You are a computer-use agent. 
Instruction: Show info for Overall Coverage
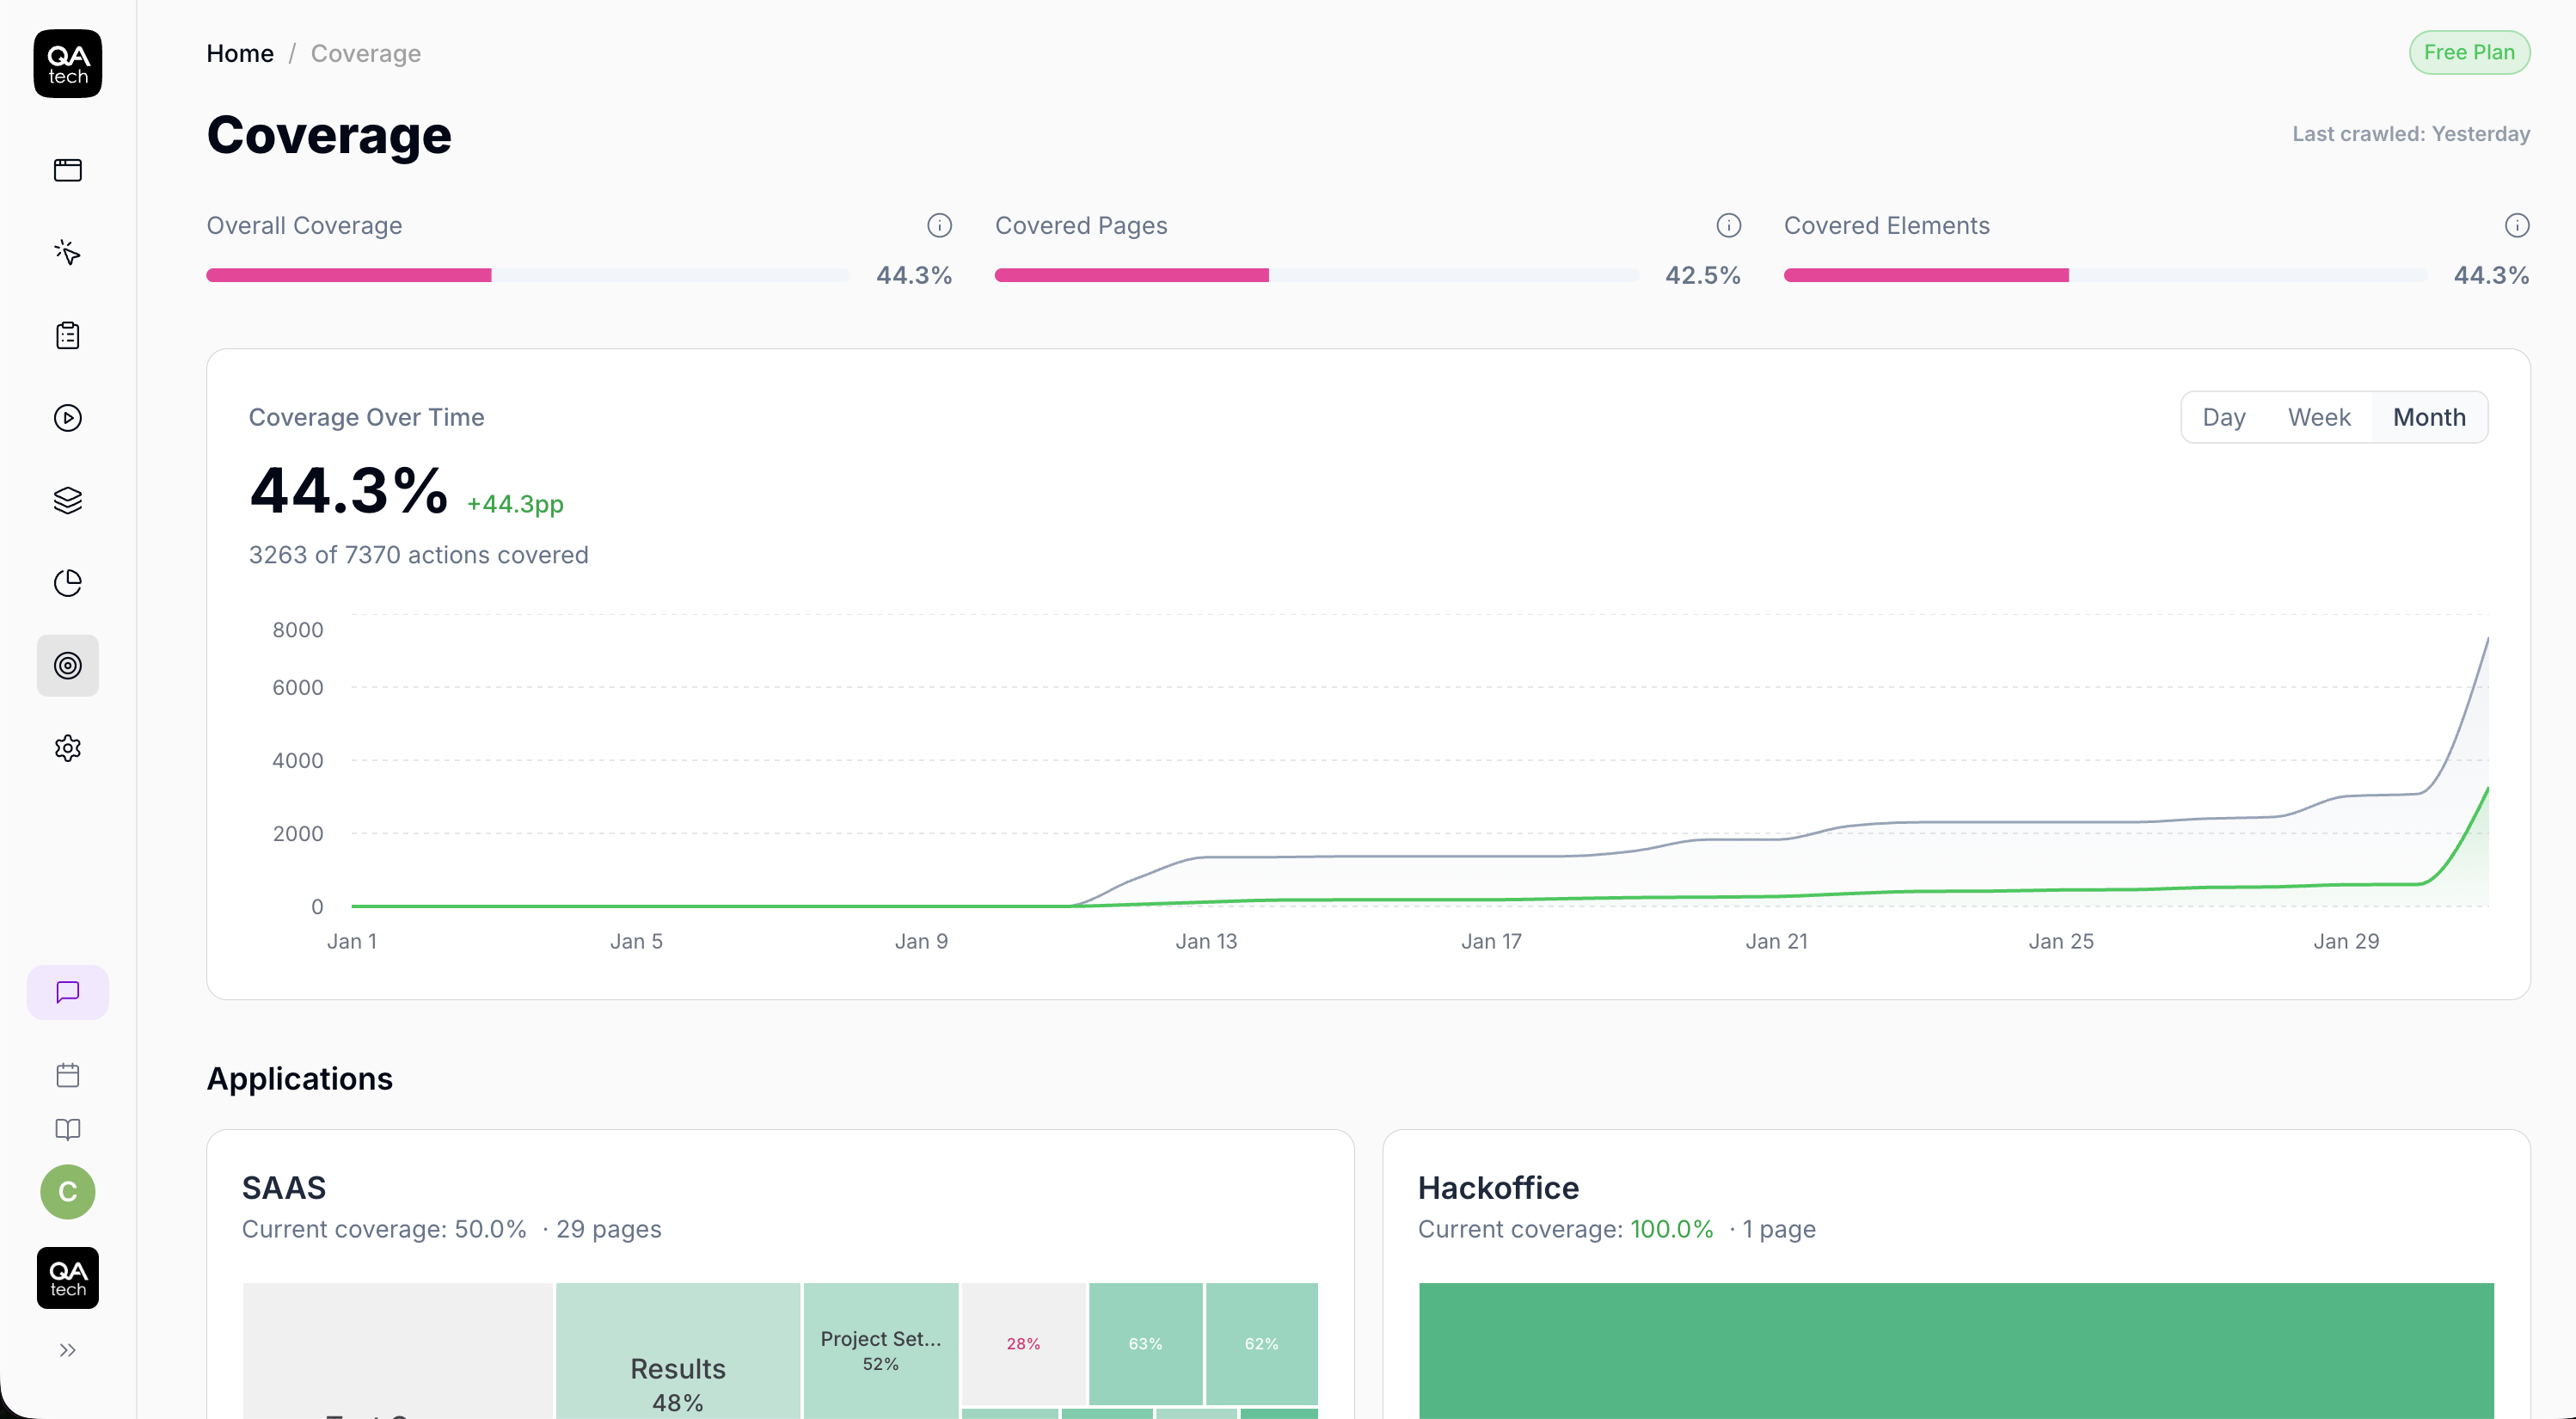tap(938, 225)
